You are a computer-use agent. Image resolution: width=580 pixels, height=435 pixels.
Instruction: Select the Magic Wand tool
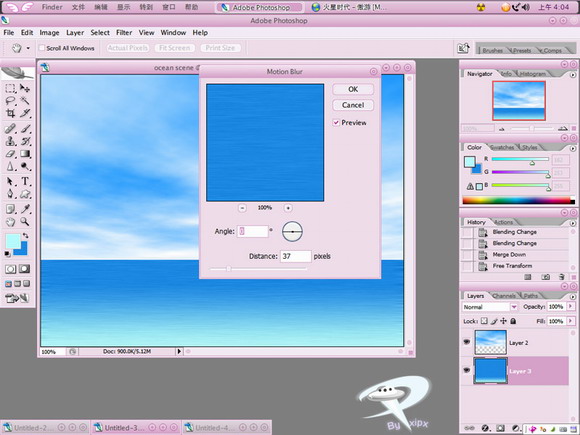pos(25,100)
